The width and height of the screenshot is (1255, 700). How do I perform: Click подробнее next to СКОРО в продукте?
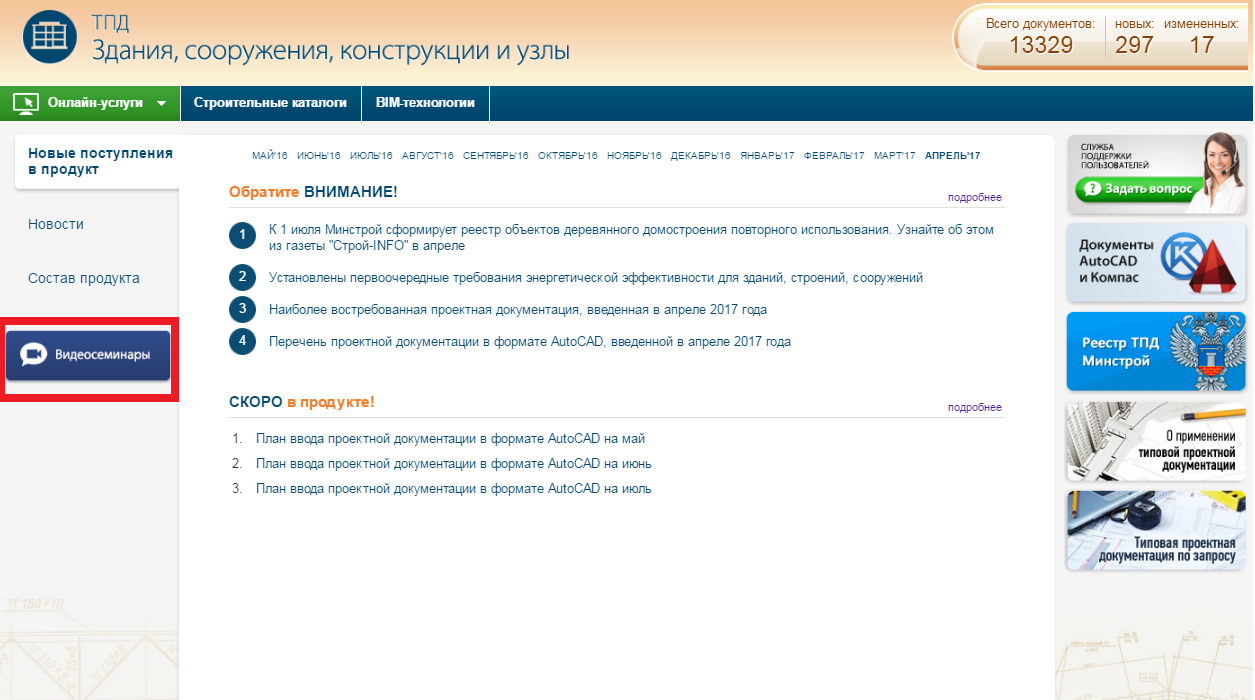974,408
